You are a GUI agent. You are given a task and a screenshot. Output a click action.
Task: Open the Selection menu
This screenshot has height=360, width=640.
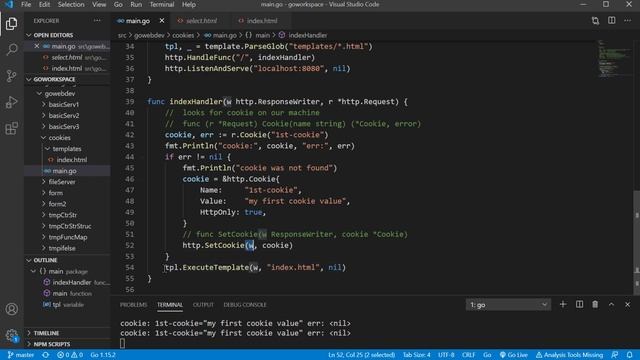pyautogui.click(x=71, y=4)
